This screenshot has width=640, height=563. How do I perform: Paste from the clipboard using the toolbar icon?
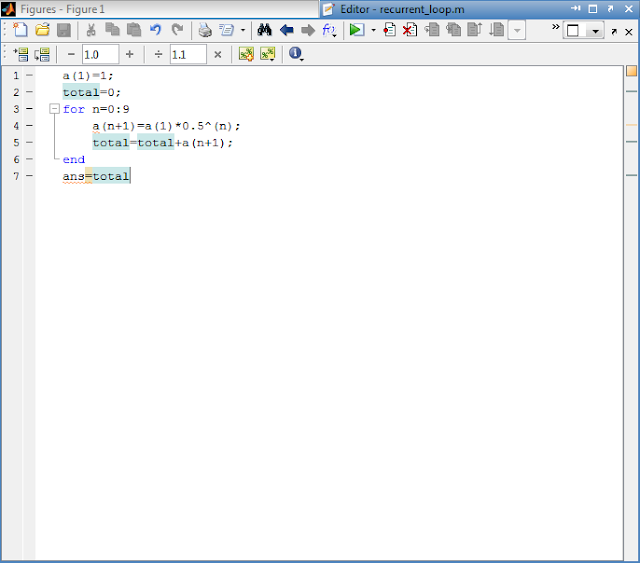click(134, 30)
